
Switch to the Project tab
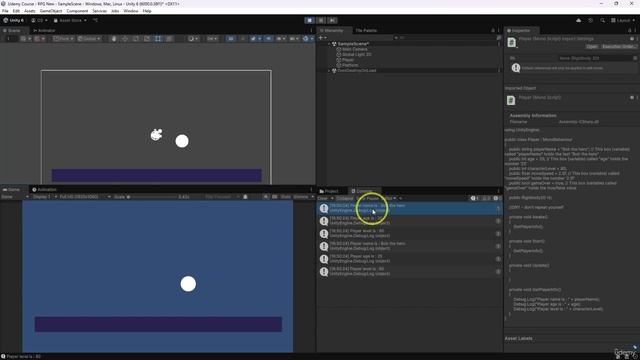click(329, 191)
